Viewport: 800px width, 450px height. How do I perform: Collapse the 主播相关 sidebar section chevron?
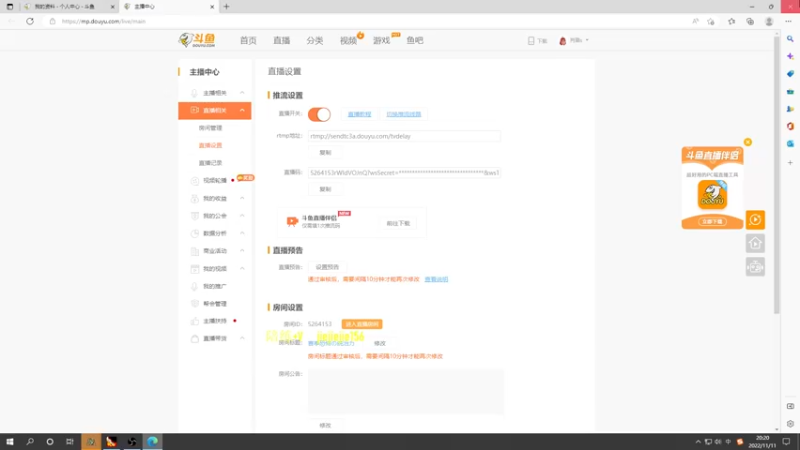pos(242,93)
